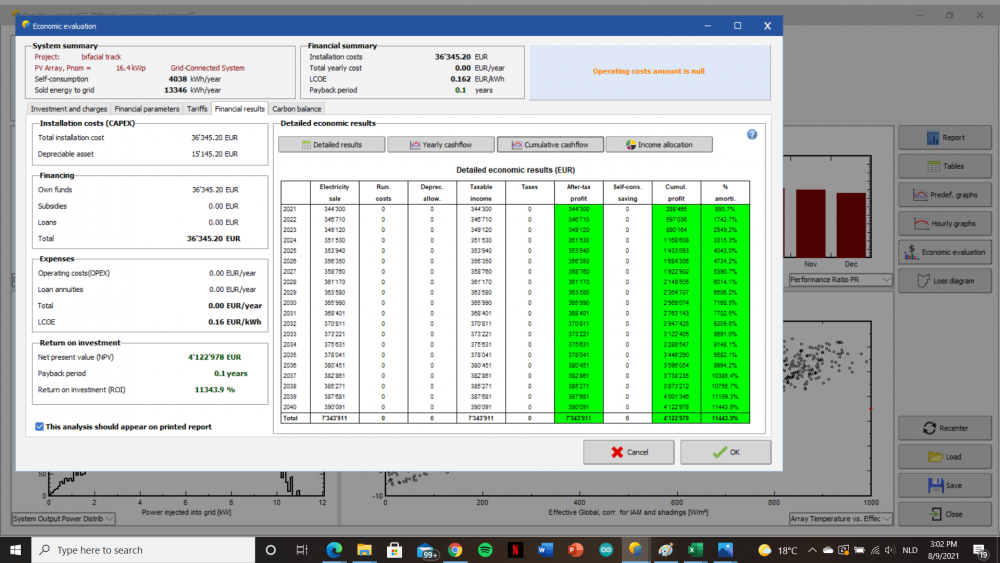
Task: Open Google Chrome from the taskbar
Action: click(x=455, y=550)
